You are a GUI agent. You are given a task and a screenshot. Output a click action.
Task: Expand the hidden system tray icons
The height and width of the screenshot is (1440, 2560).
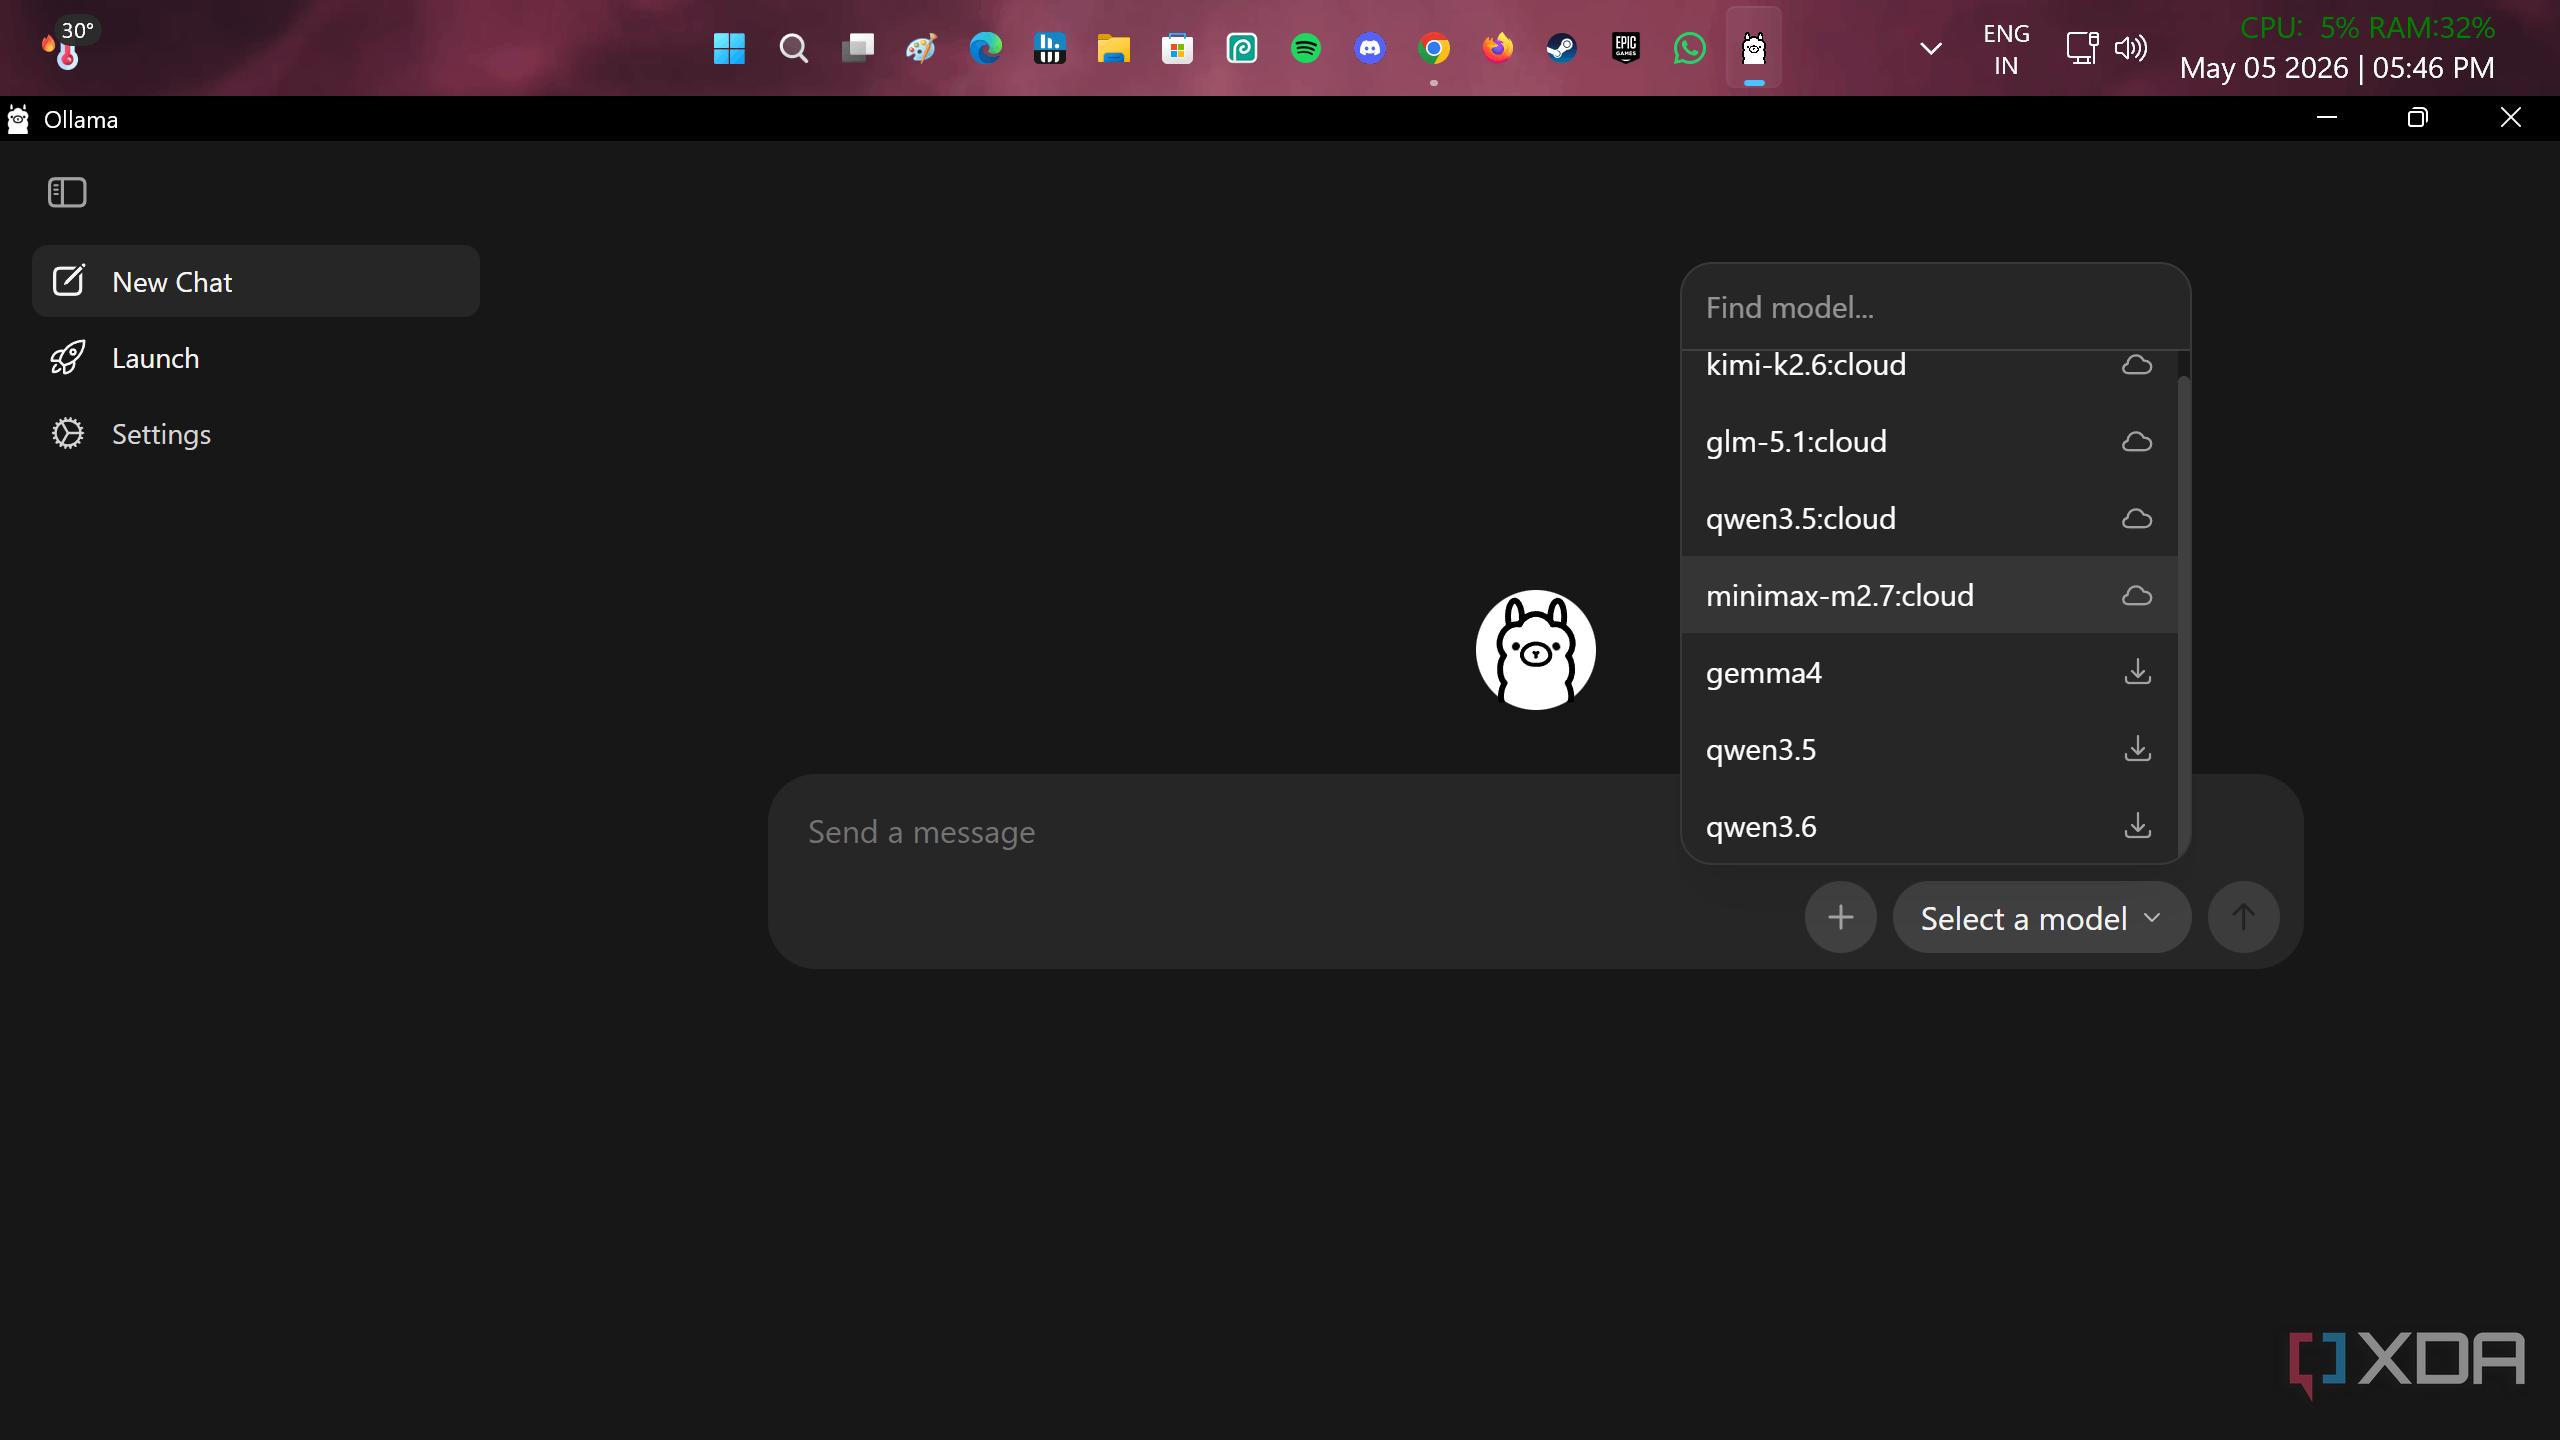coord(1931,48)
